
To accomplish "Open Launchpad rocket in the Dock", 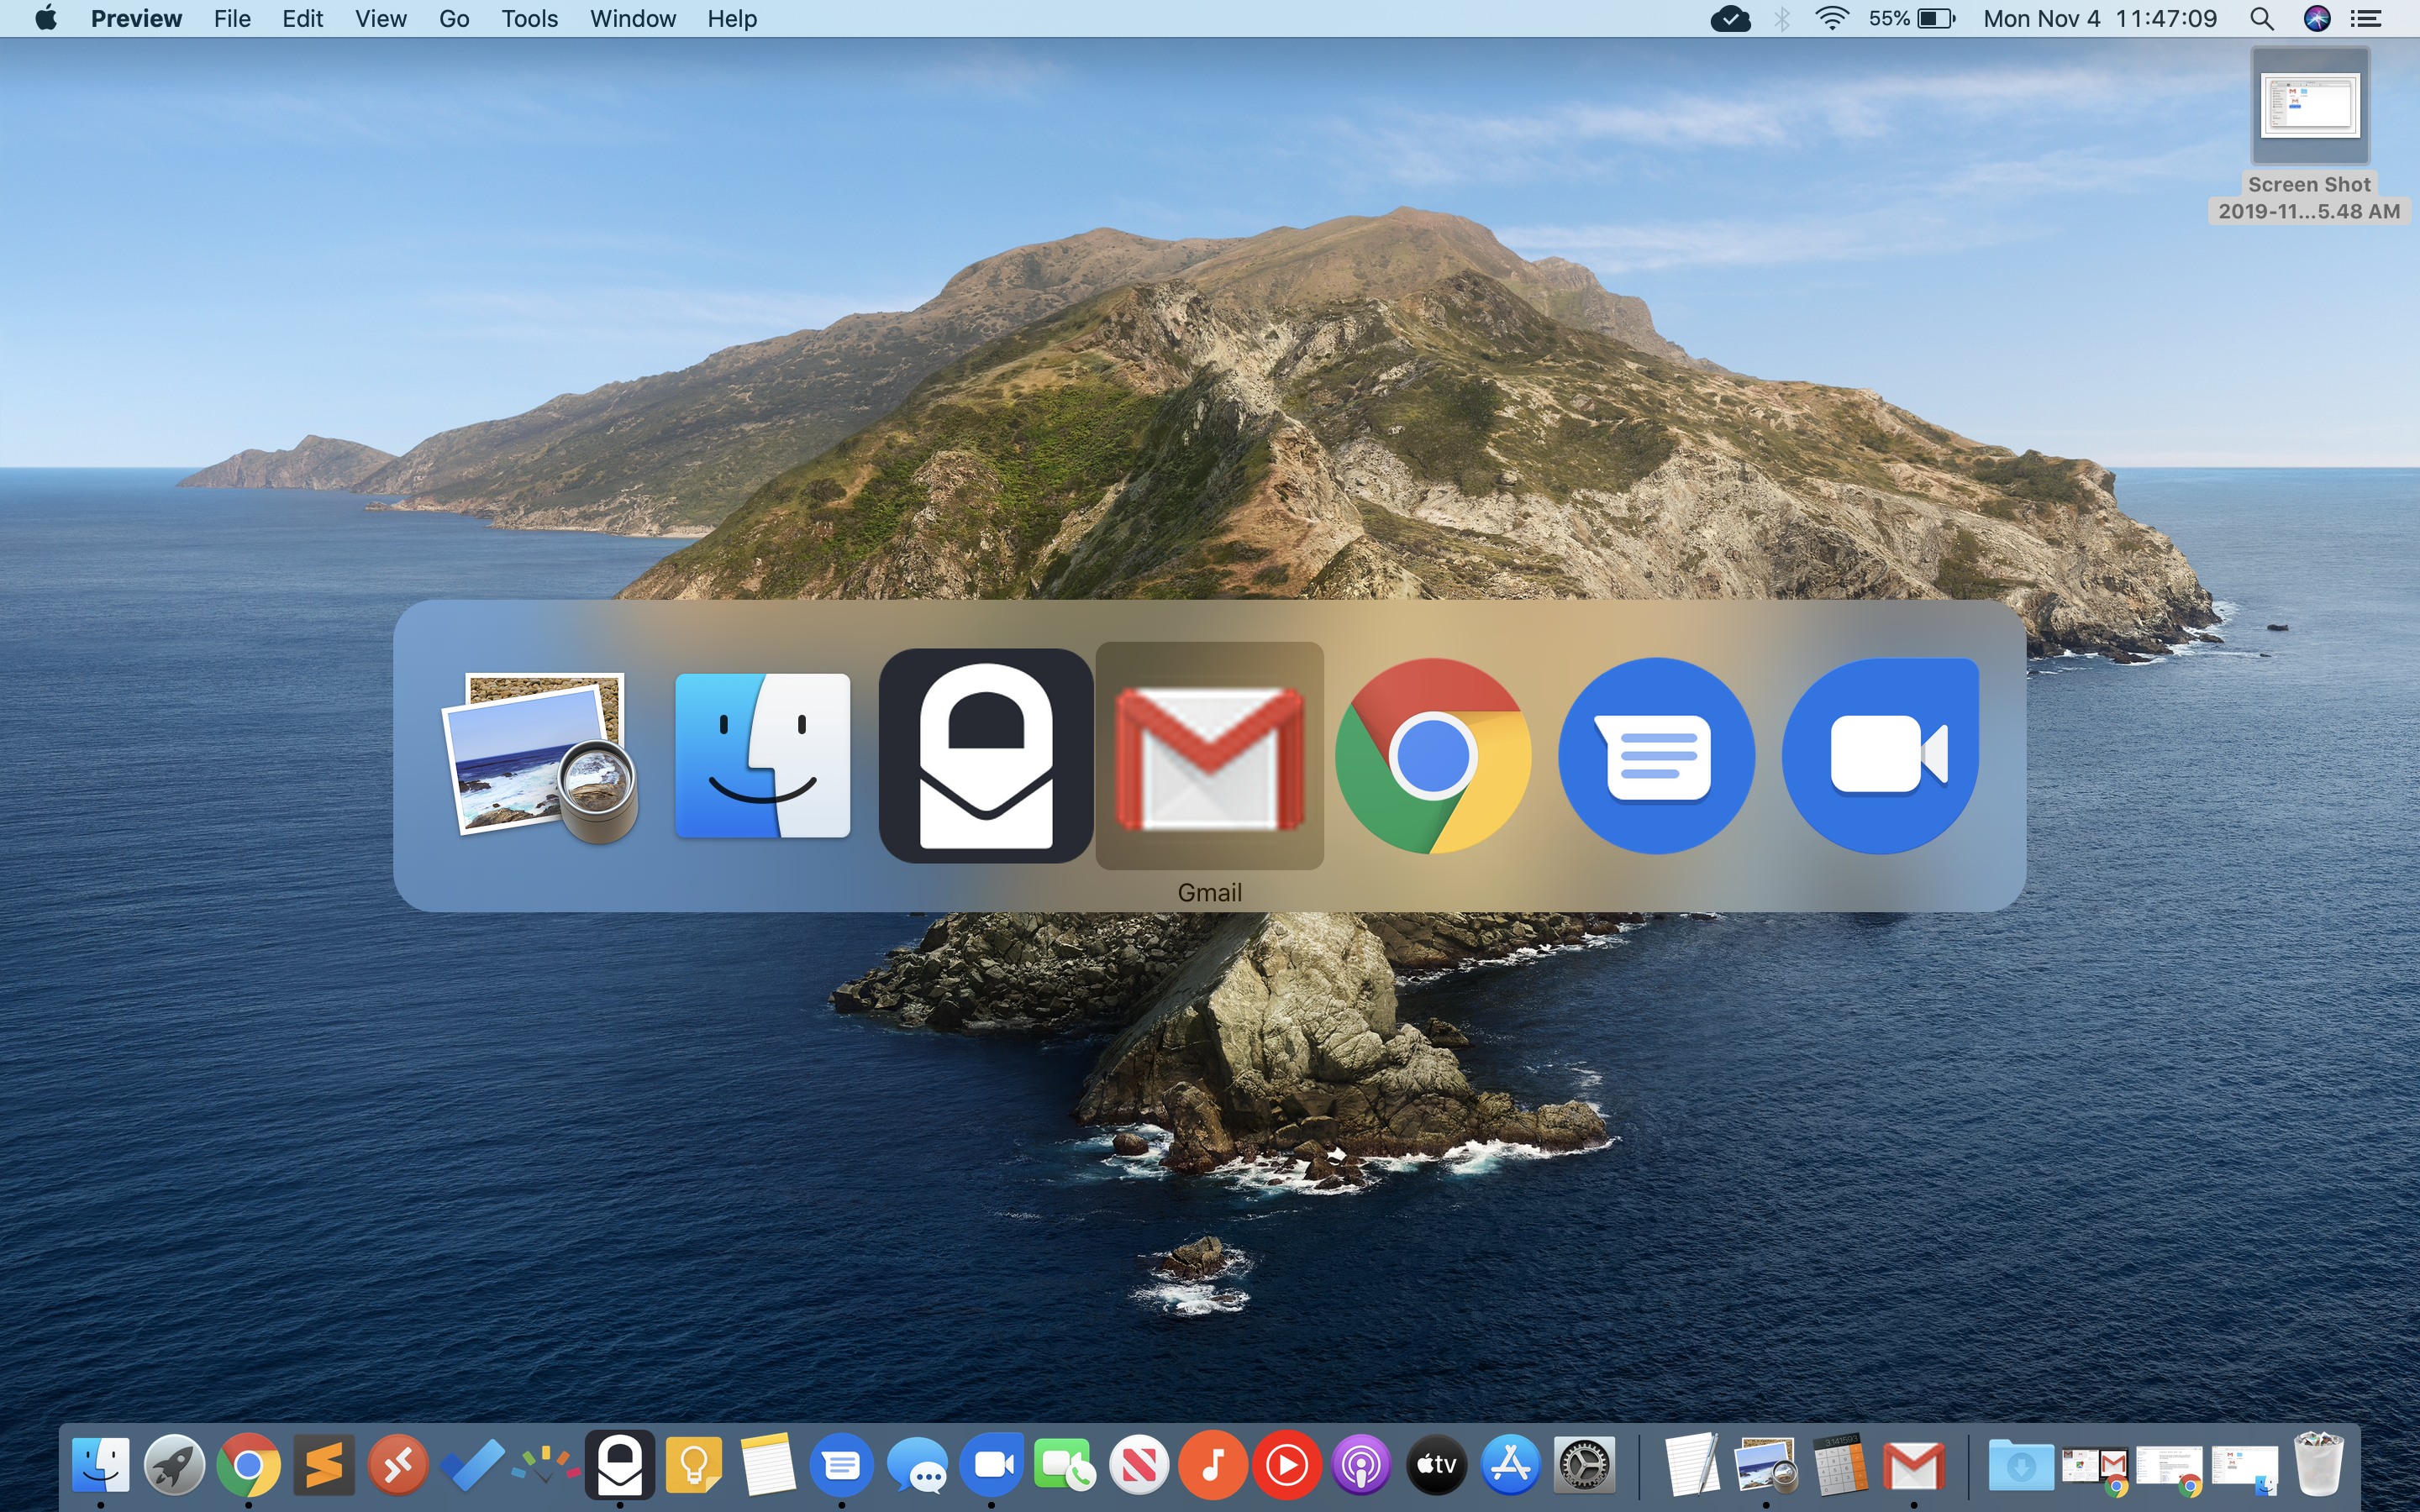I will click(174, 1466).
